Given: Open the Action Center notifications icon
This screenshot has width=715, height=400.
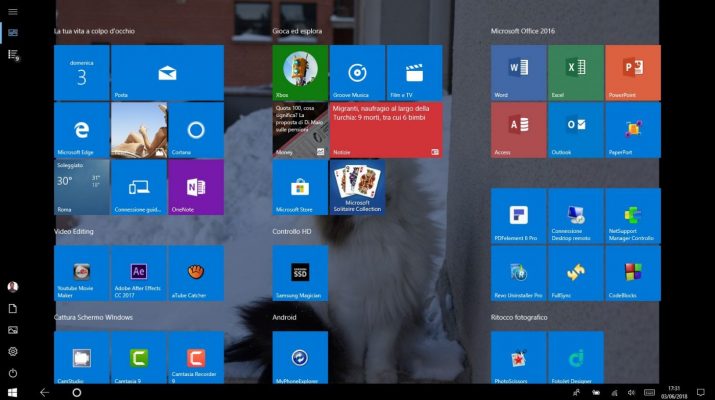Looking at the screenshot, I should coord(700,392).
